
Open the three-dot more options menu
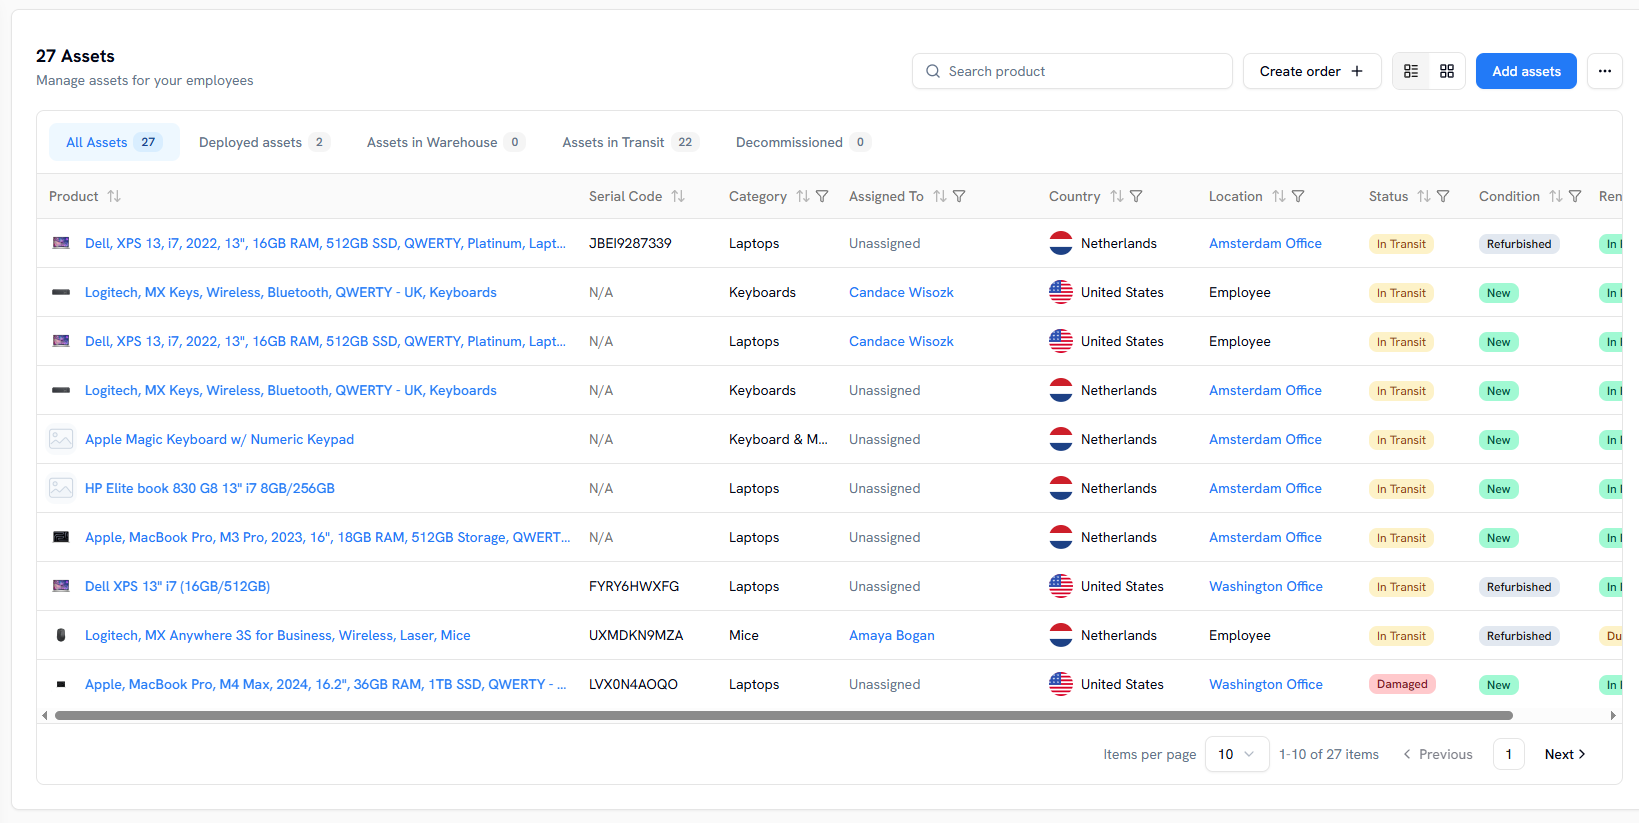pos(1605,71)
